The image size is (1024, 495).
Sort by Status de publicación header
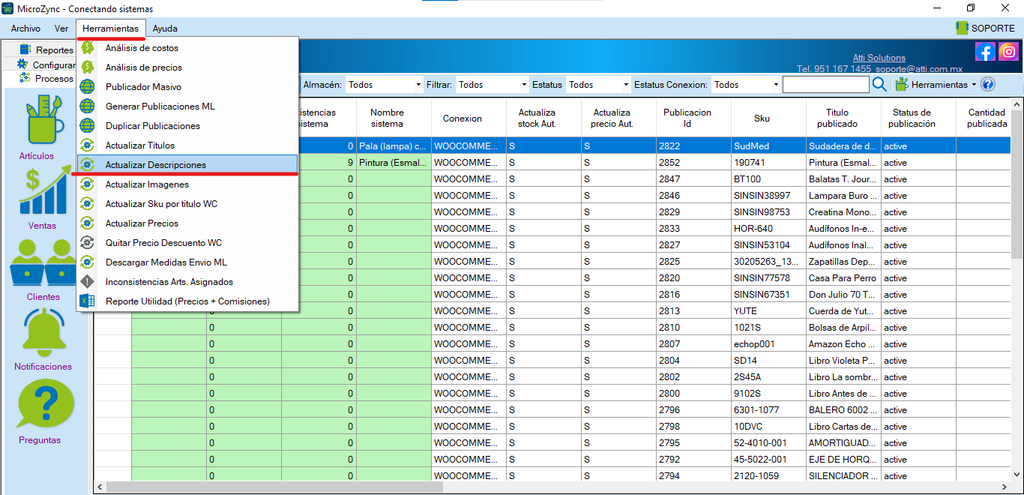[919, 118]
